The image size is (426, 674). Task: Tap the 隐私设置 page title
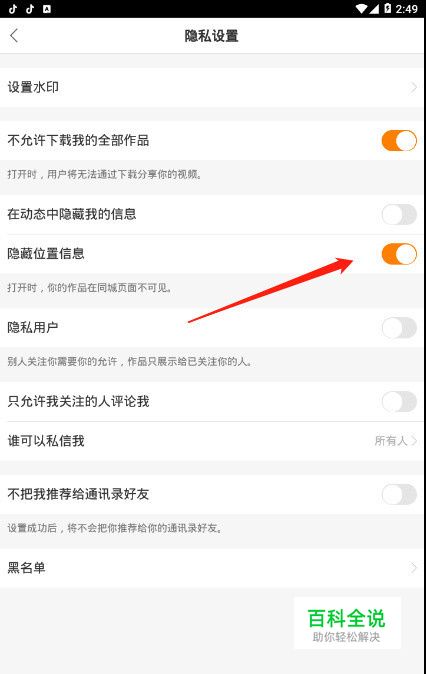tap(211, 36)
